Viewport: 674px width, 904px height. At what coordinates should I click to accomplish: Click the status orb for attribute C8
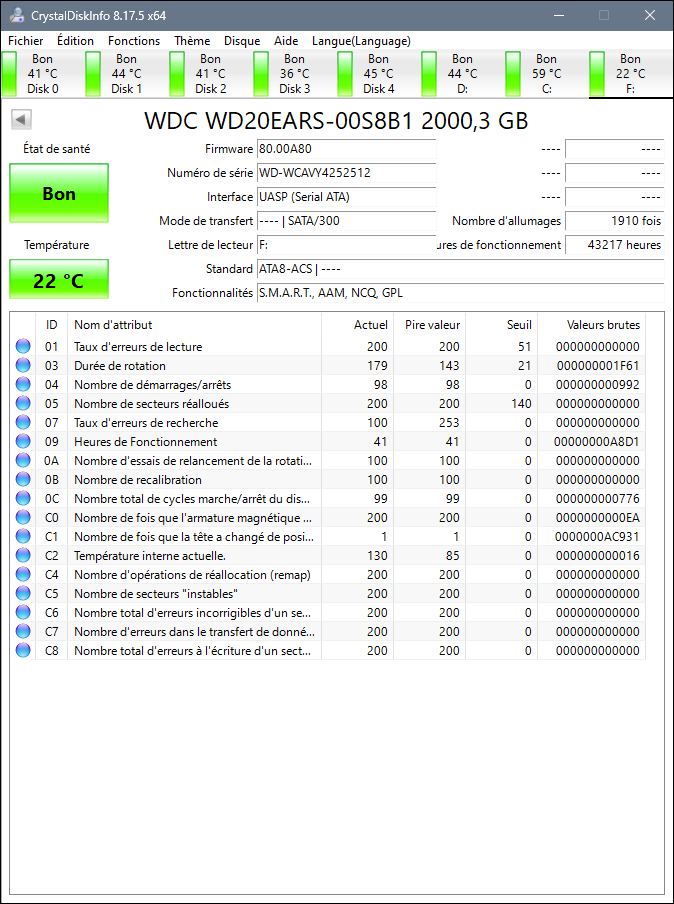point(23,651)
